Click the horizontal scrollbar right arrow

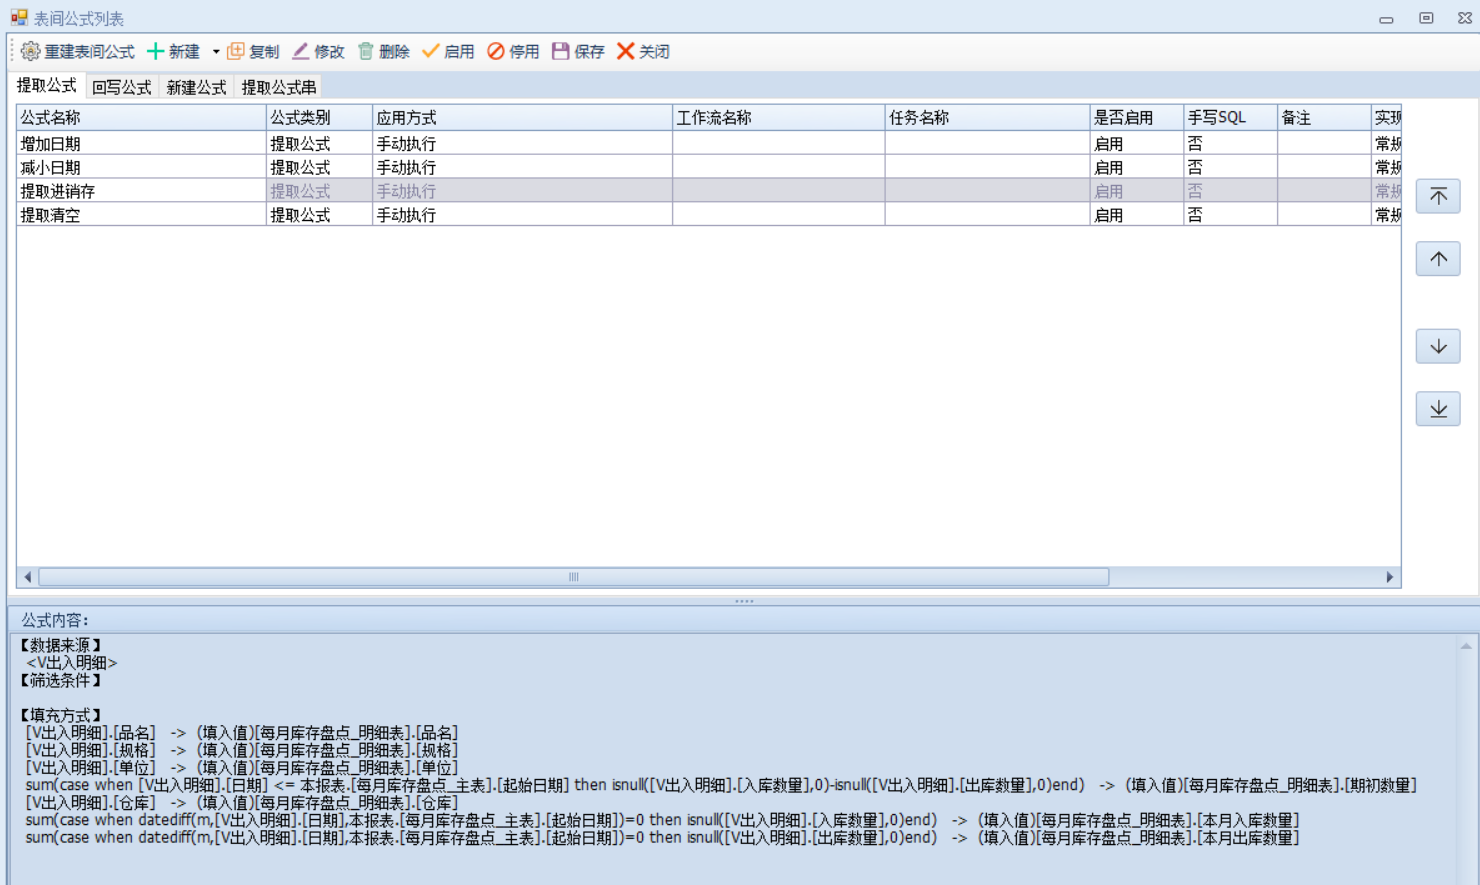pyautogui.click(x=1389, y=577)
